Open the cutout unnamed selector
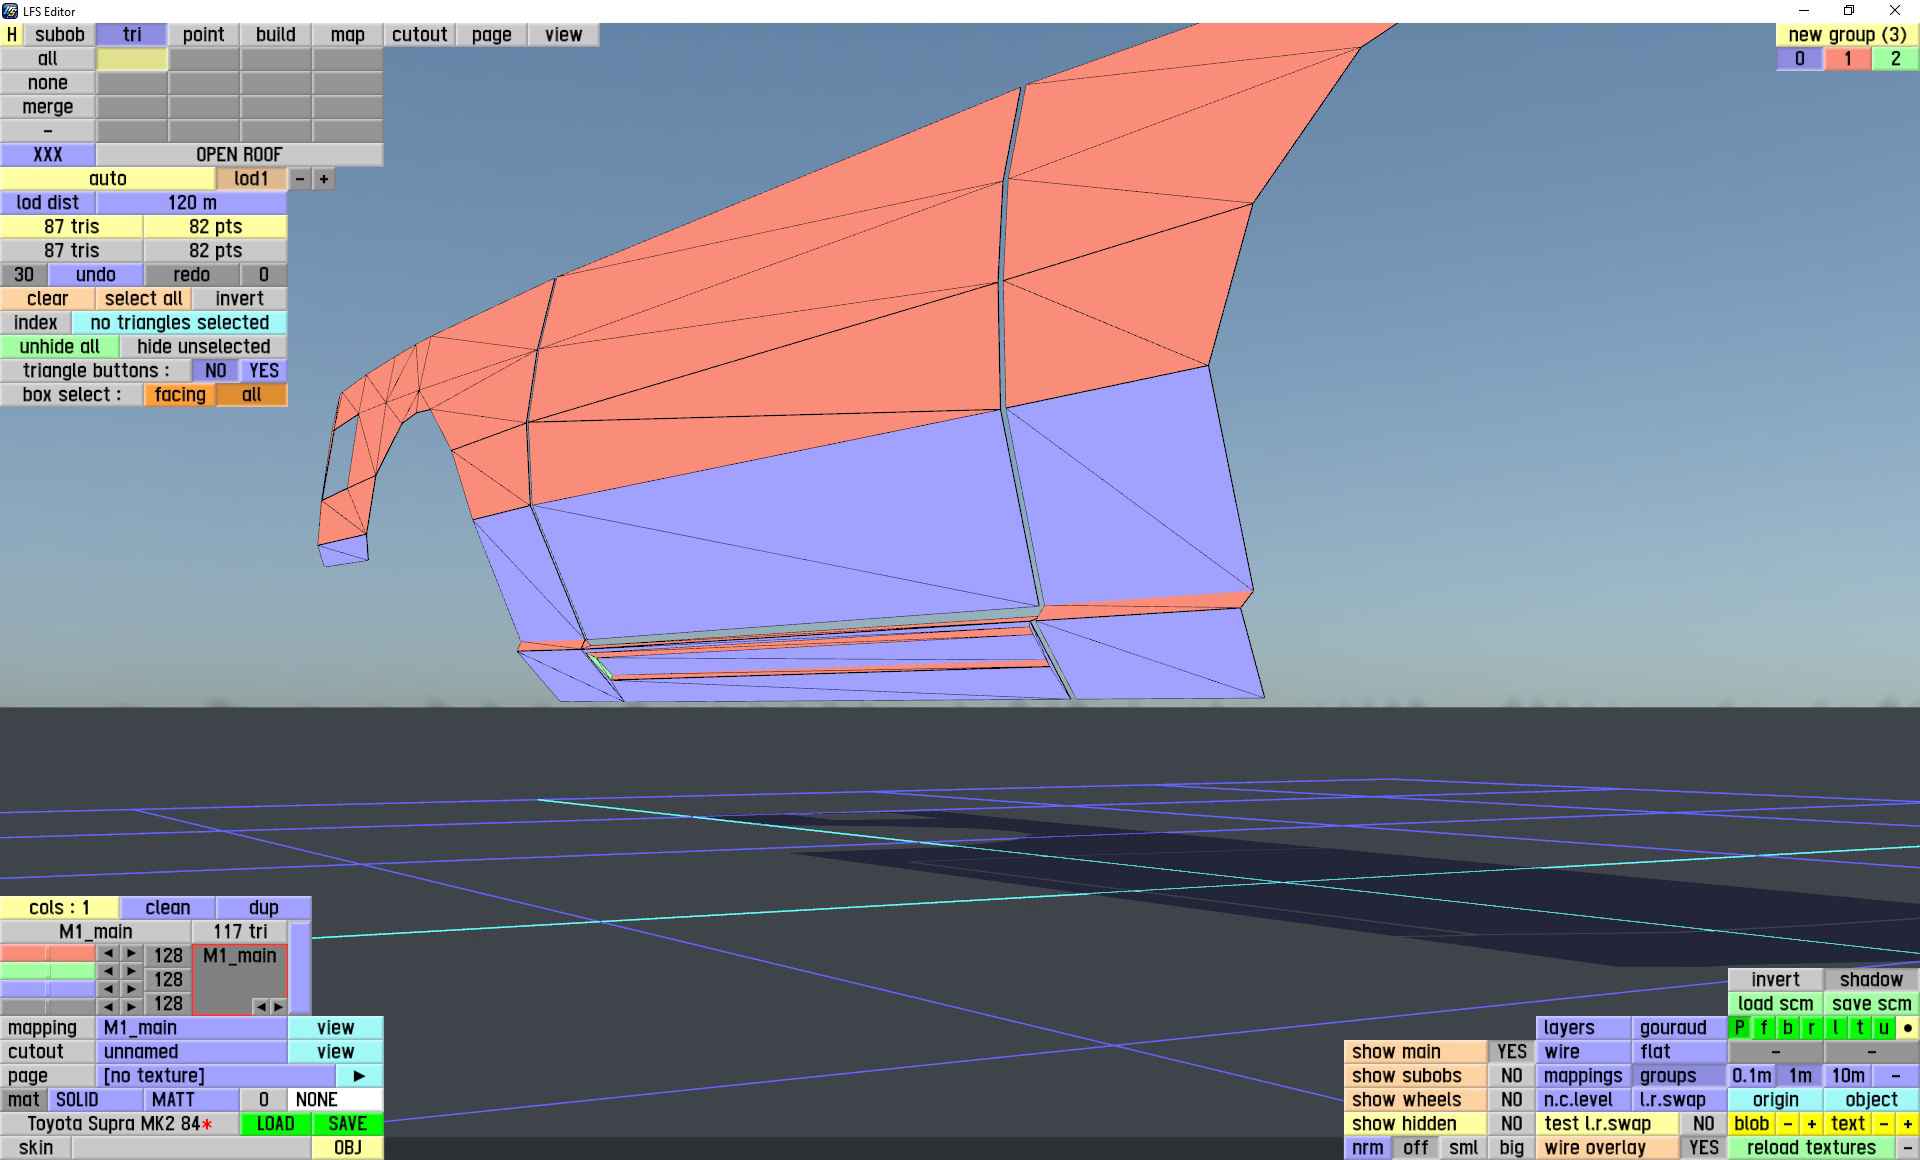This screenshot has height=1160, width=1920. [x=191, y=1052]
